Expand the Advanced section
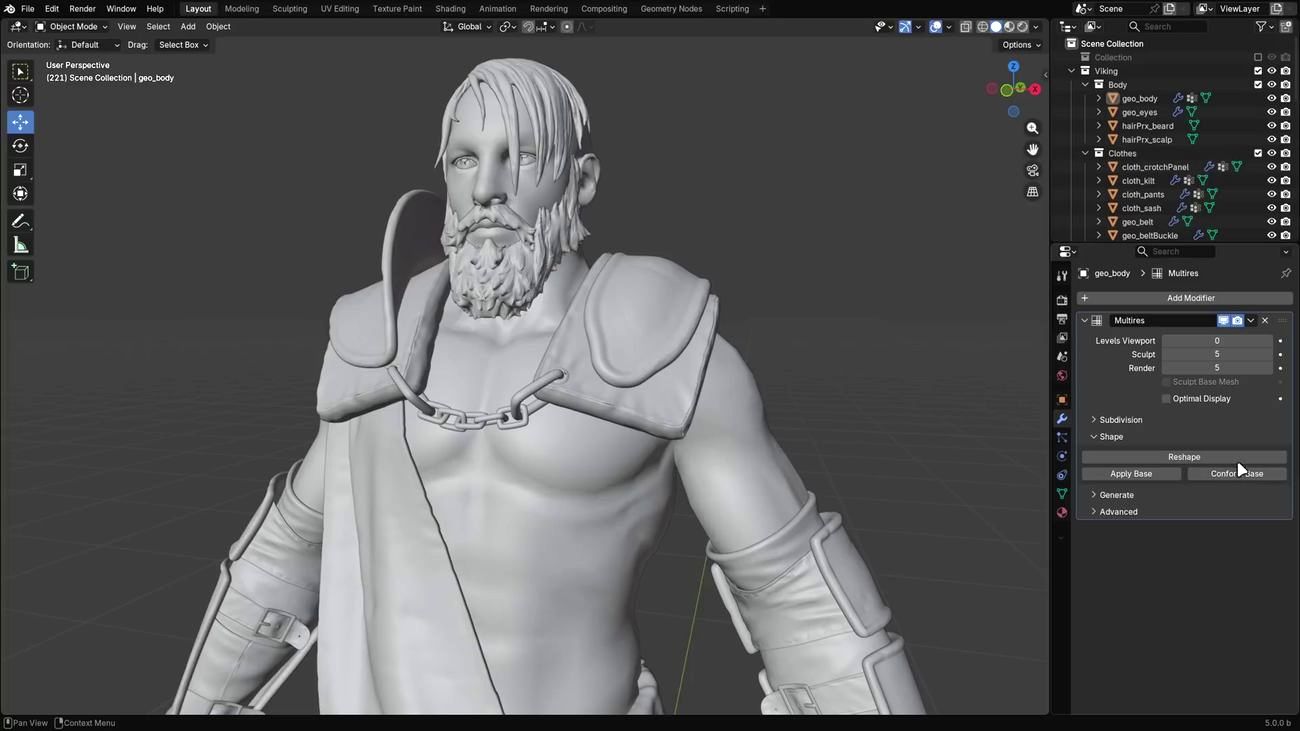Image resolution: width=1300 pixels, height=731 pixels. pos(1117,512)
